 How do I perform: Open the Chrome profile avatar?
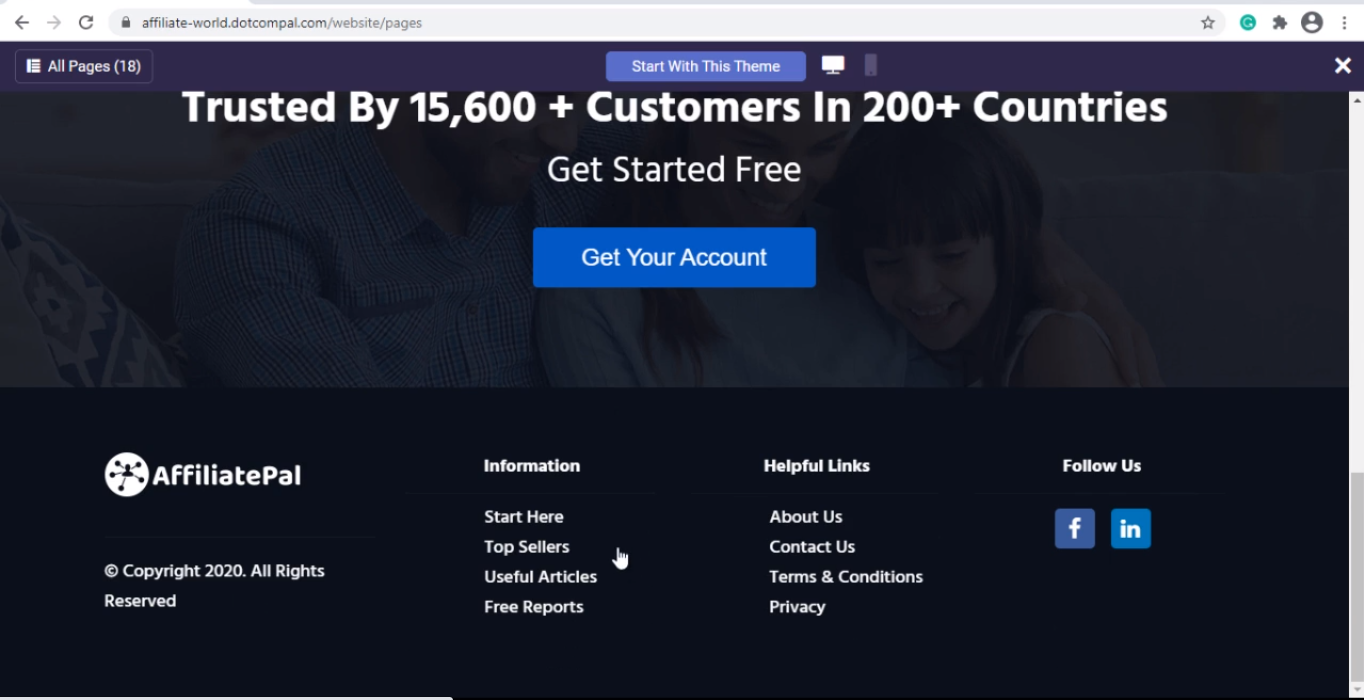tap(1312, 22)
